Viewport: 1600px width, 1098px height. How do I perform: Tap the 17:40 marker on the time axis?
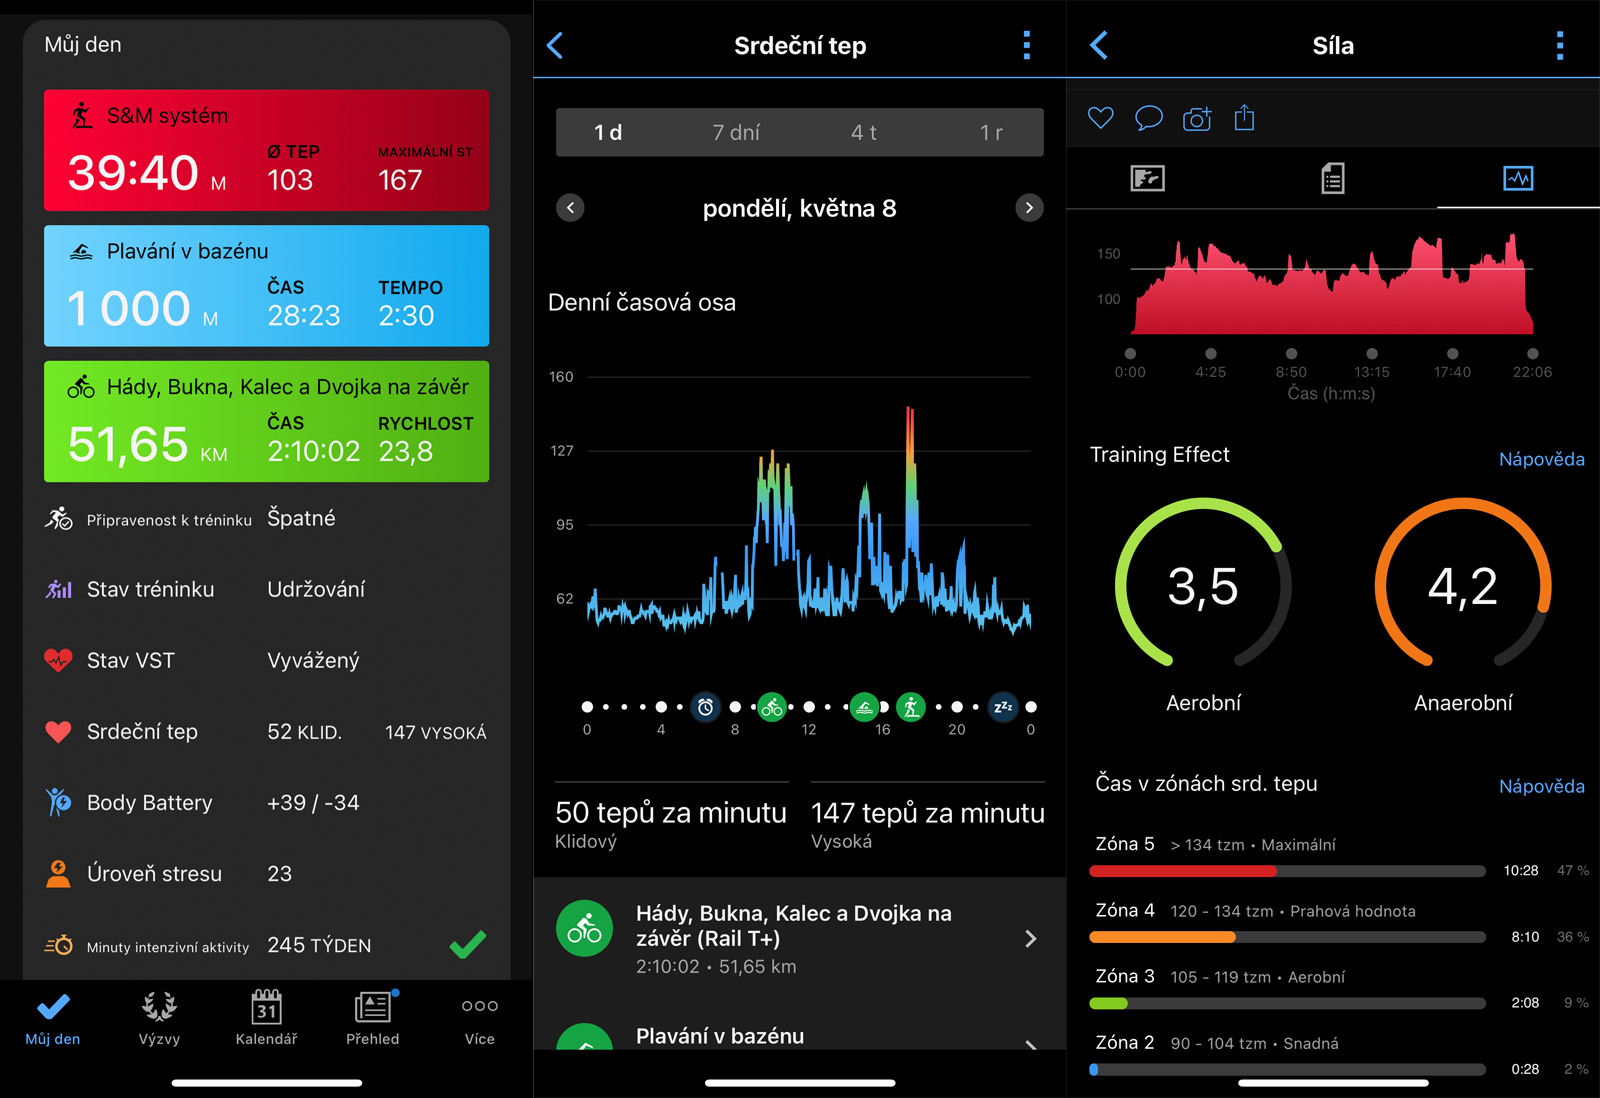tap(1452, 354)
